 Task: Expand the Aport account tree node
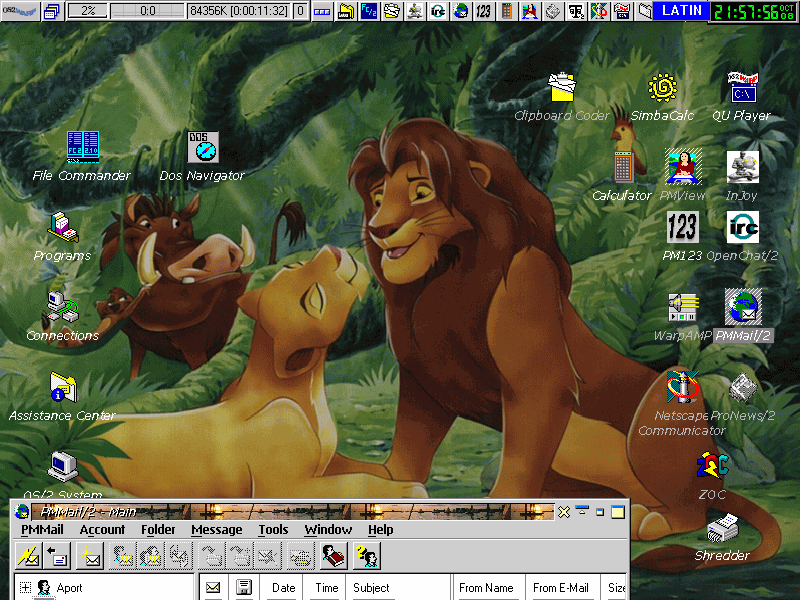click(x=25, y=587)
